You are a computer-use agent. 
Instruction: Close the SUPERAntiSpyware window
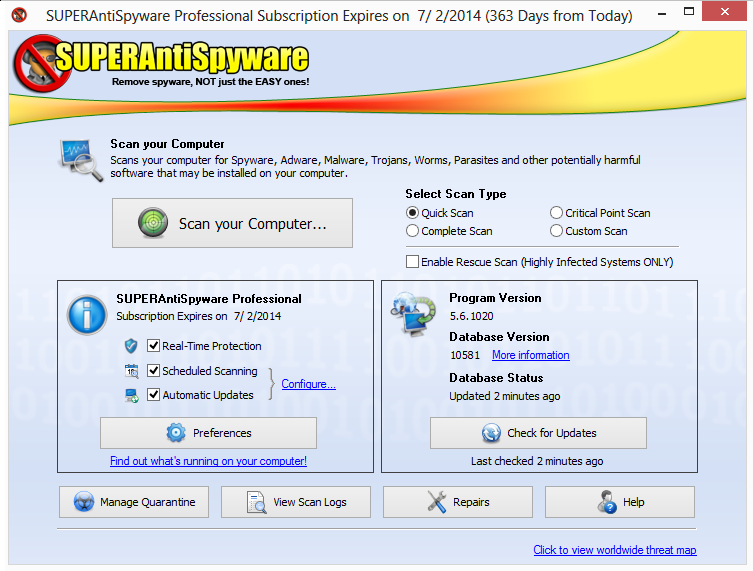(x=724, y=11)
